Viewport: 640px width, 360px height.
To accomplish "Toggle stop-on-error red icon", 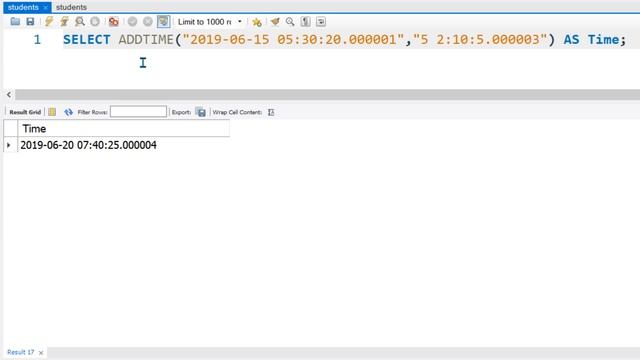I will coord(114,22).
